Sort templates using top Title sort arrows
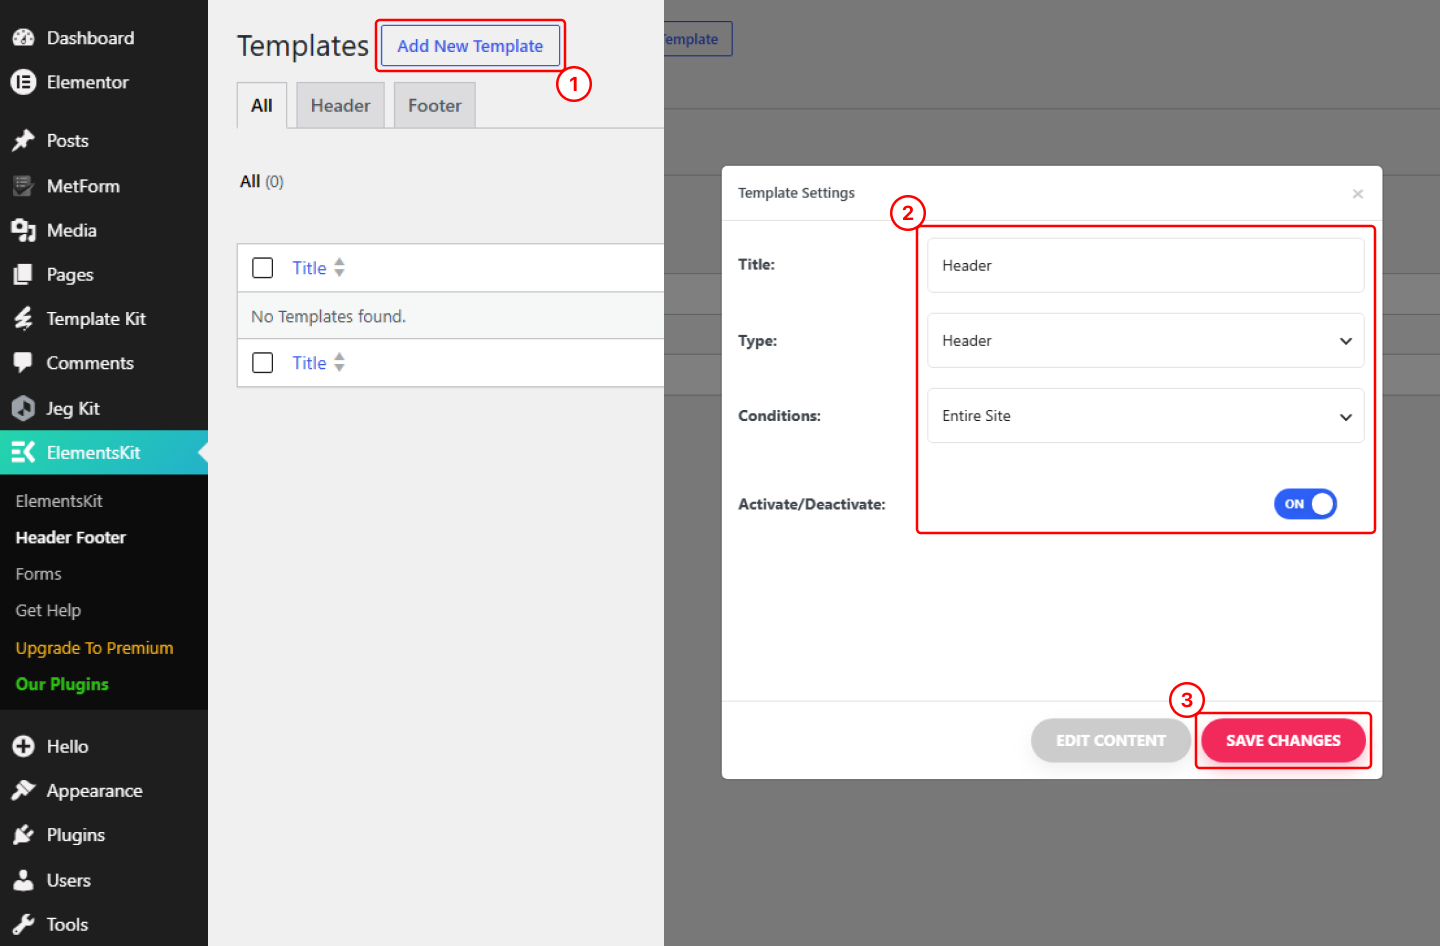This screenshot has height=946, width=1440. pyautogui.click(x=340, y=267)
